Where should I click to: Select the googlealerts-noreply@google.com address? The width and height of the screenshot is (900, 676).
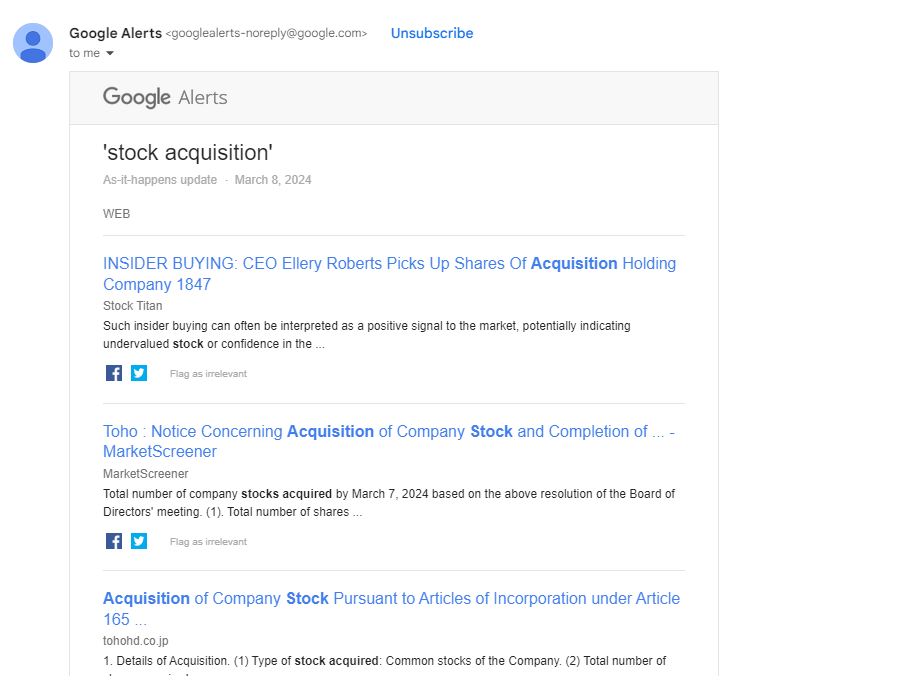pos(266,33)
